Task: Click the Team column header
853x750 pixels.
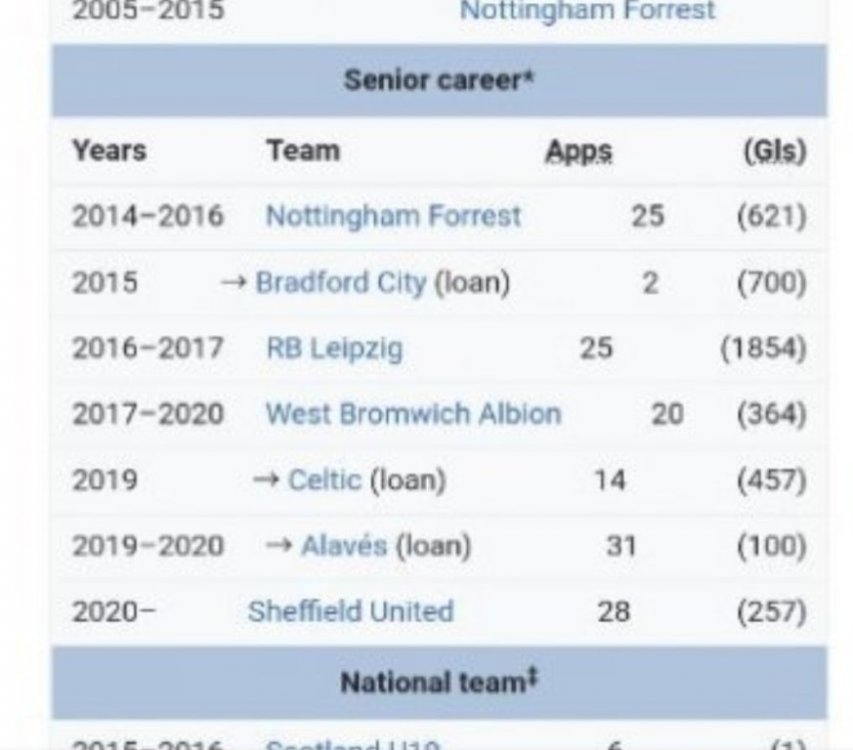Action: [x=302, y=151]
